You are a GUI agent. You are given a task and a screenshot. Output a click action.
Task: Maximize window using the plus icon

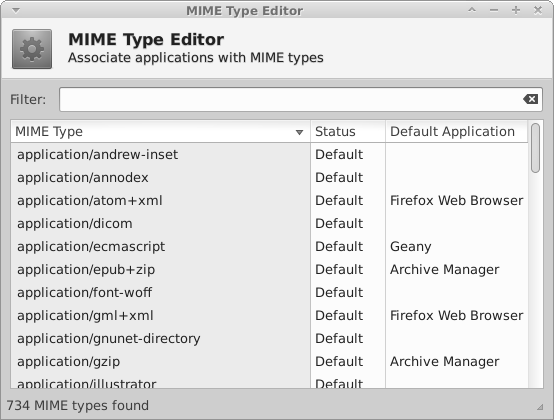pyautogui.click(x=516, y=10)
